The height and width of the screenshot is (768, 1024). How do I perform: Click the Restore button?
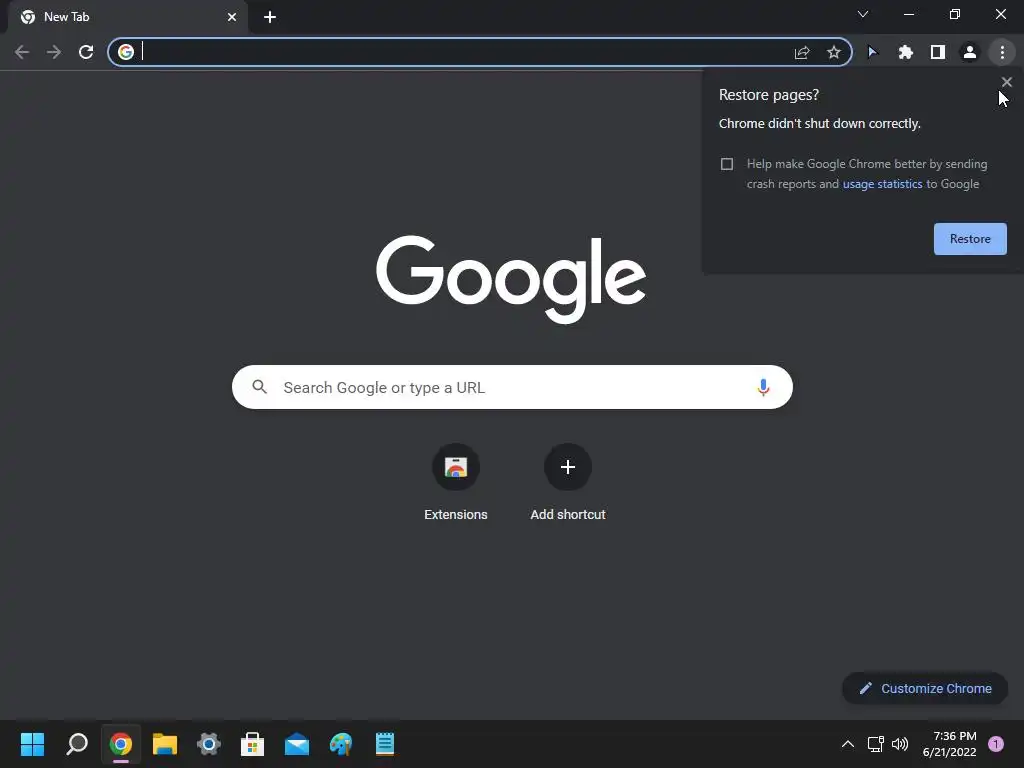[x=970, y=239]
